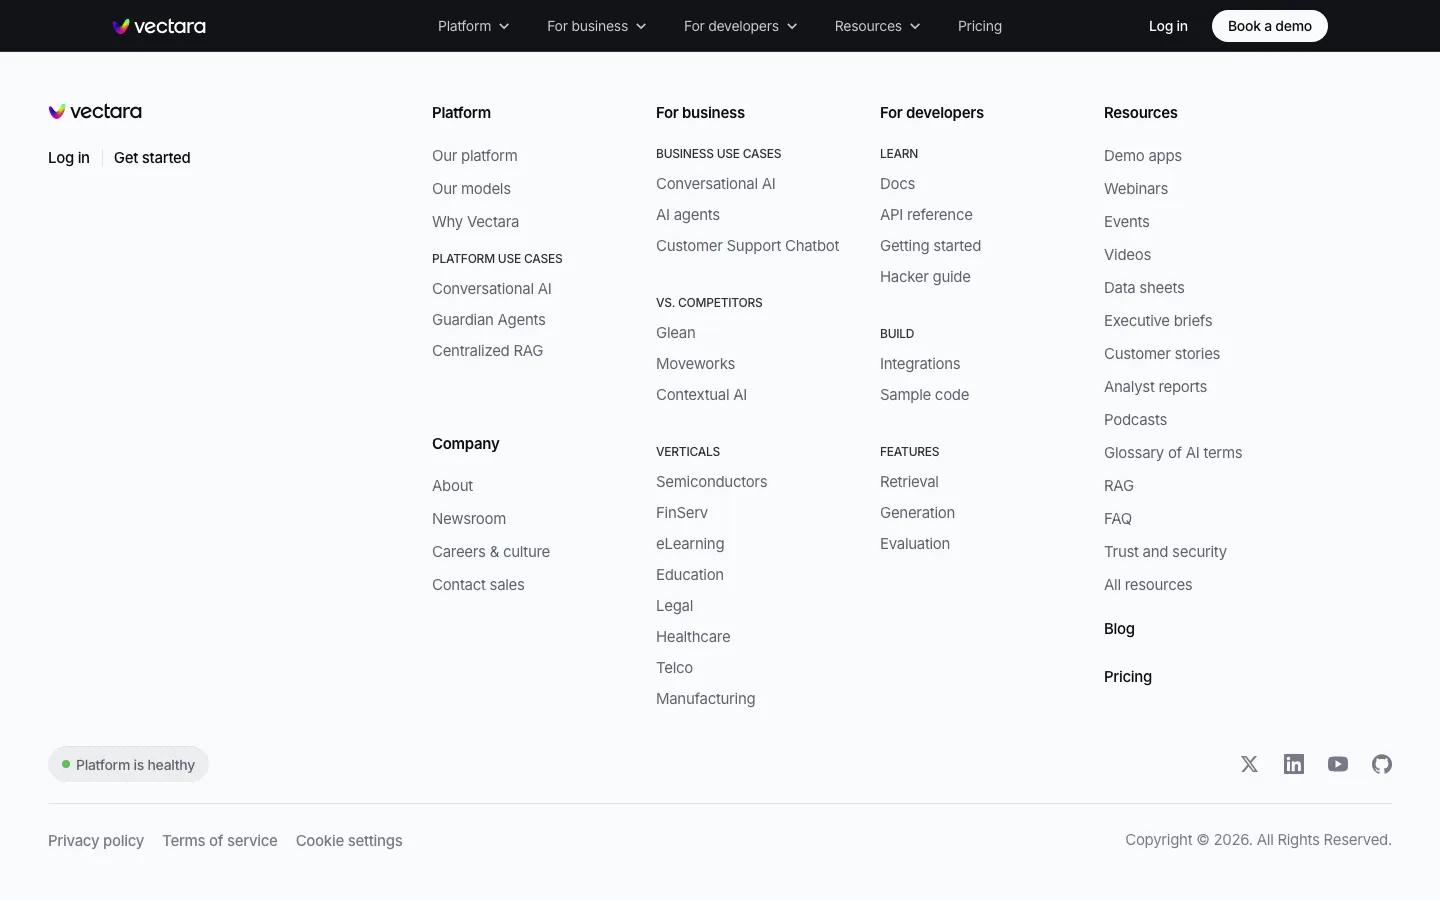Open the Terms of service link
Screen dimensions: 1440x900
pyautogui.click(x=220, y=841)
